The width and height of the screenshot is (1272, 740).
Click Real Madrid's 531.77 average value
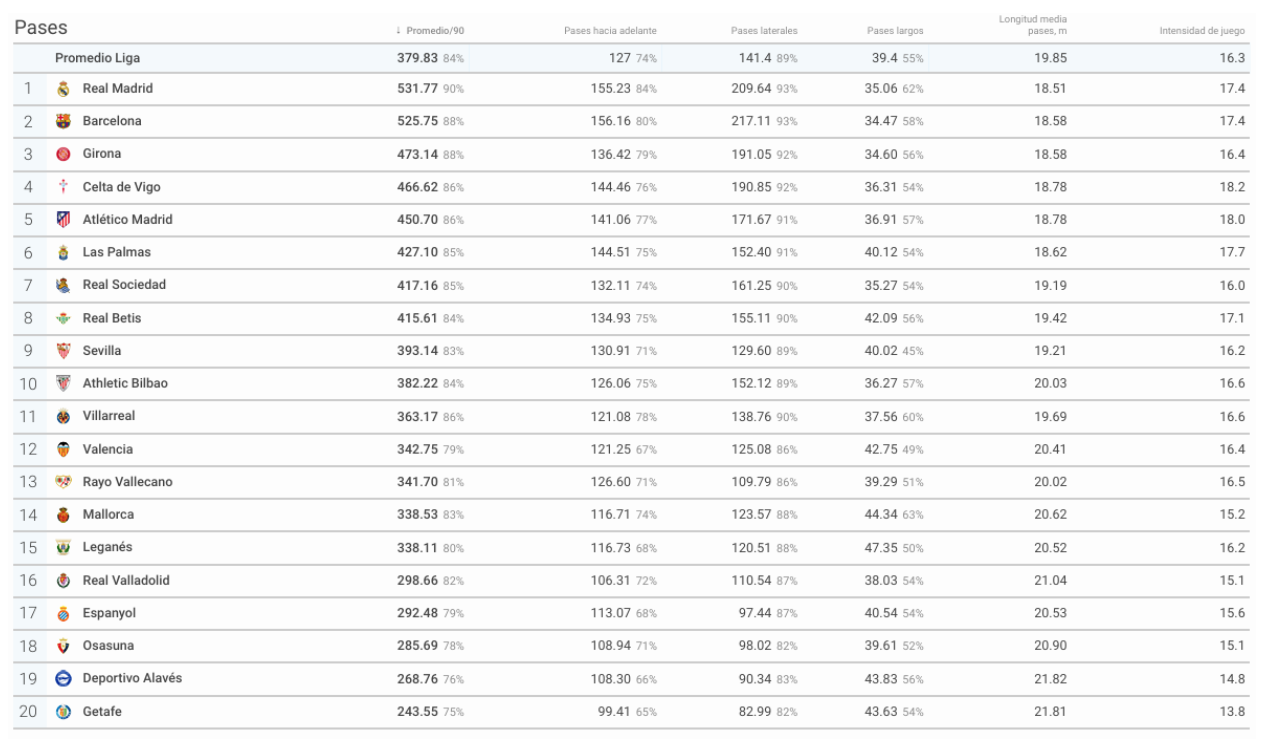(418, 89)
